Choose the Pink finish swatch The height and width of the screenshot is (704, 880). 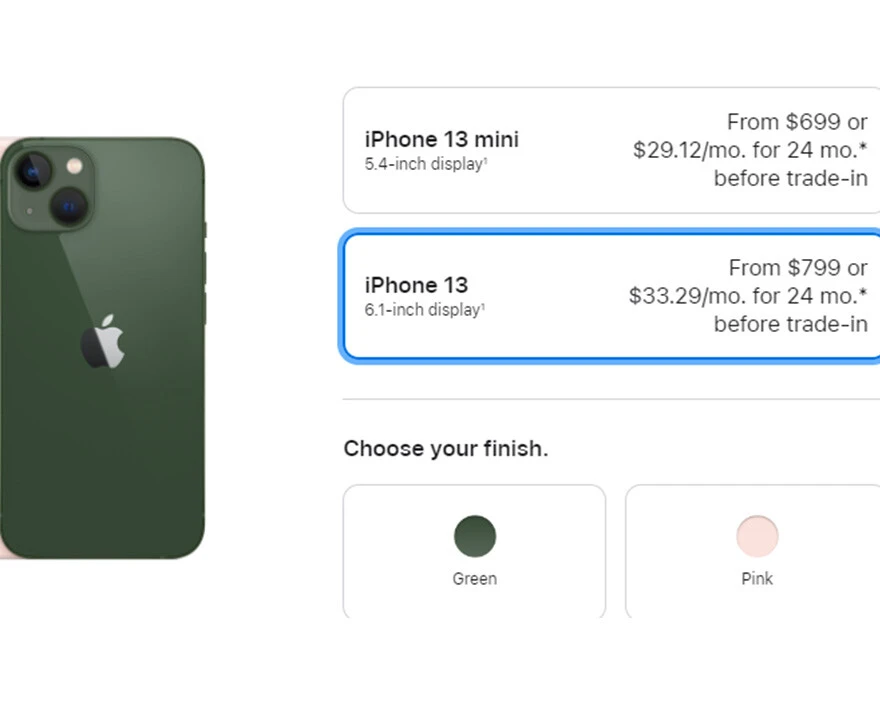[x=756, y=535]
